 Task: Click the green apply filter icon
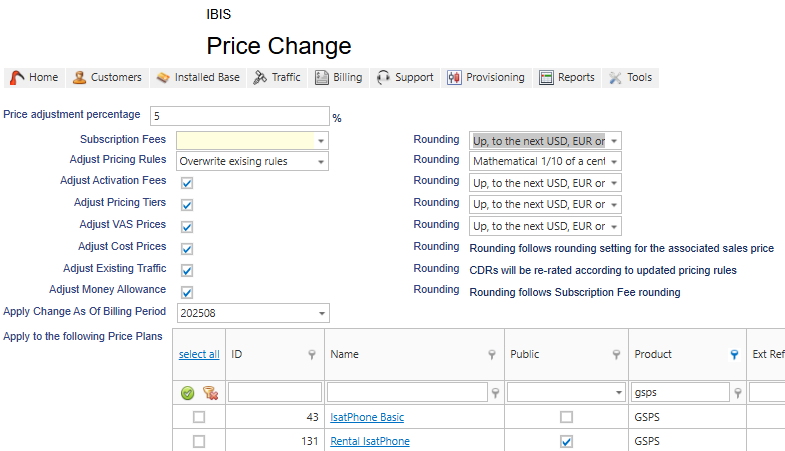point(187,393)
